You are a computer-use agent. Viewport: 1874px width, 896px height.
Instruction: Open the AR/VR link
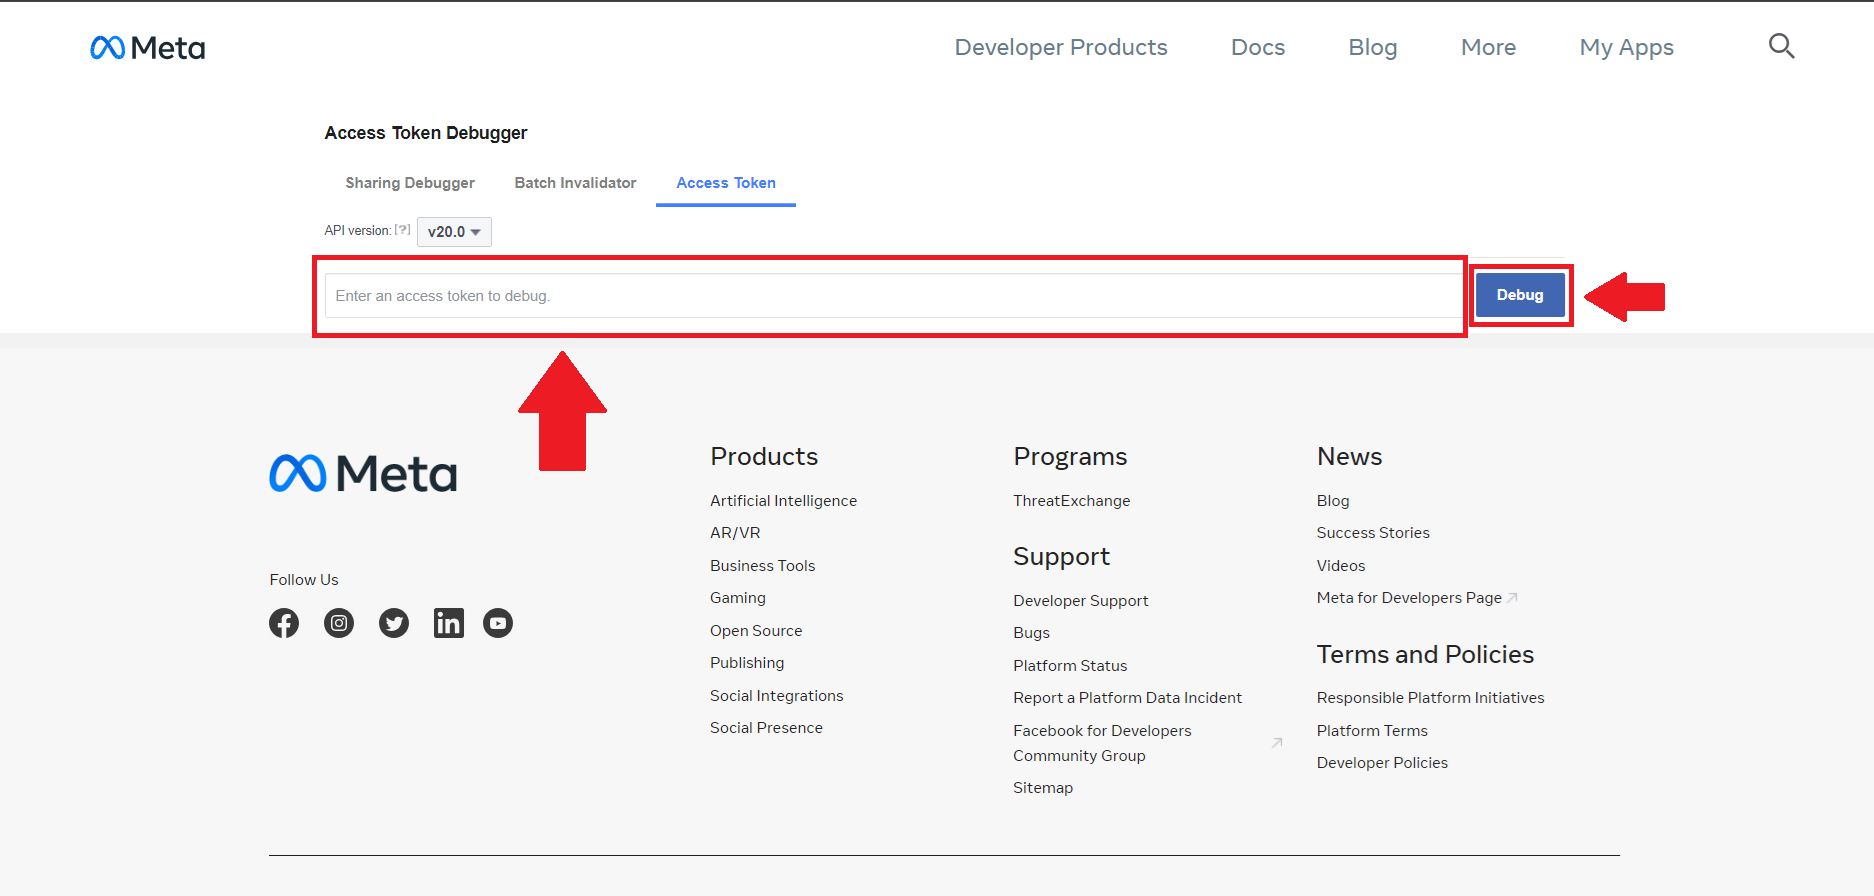pyautogui.click(x=735, y=533)
